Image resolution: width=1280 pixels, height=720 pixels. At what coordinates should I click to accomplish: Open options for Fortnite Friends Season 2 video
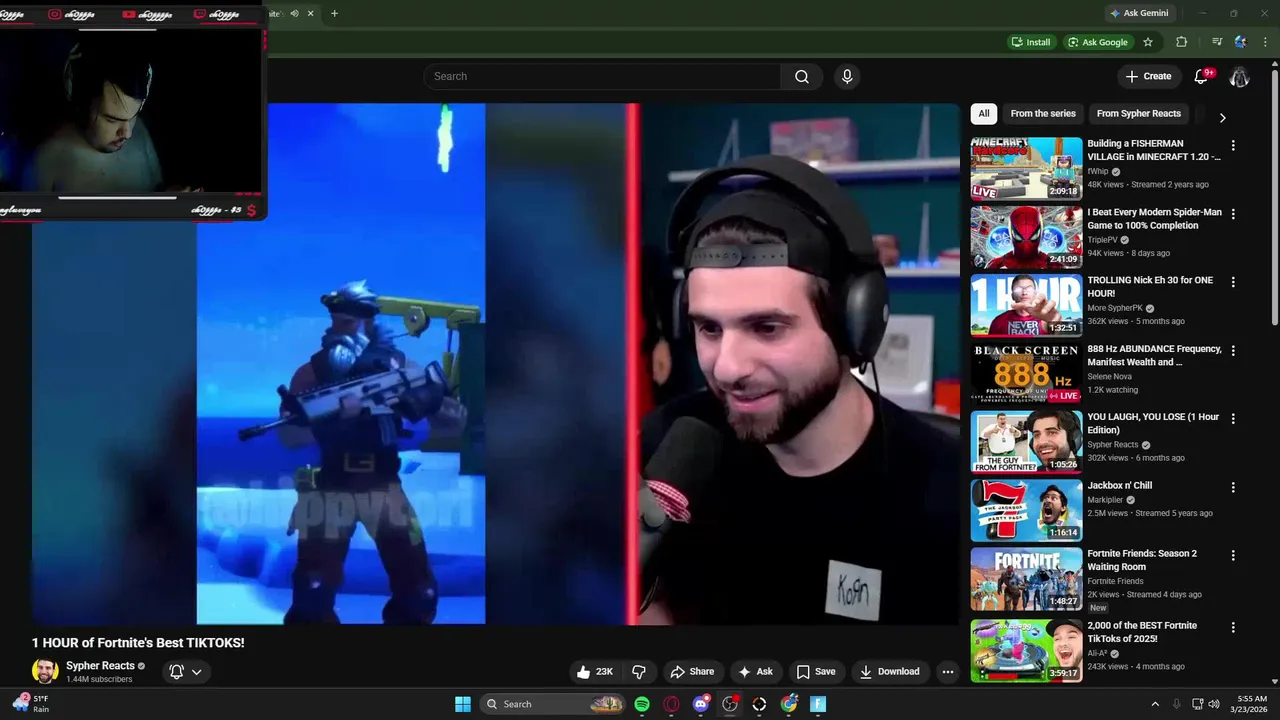(x=1233, y=555)
